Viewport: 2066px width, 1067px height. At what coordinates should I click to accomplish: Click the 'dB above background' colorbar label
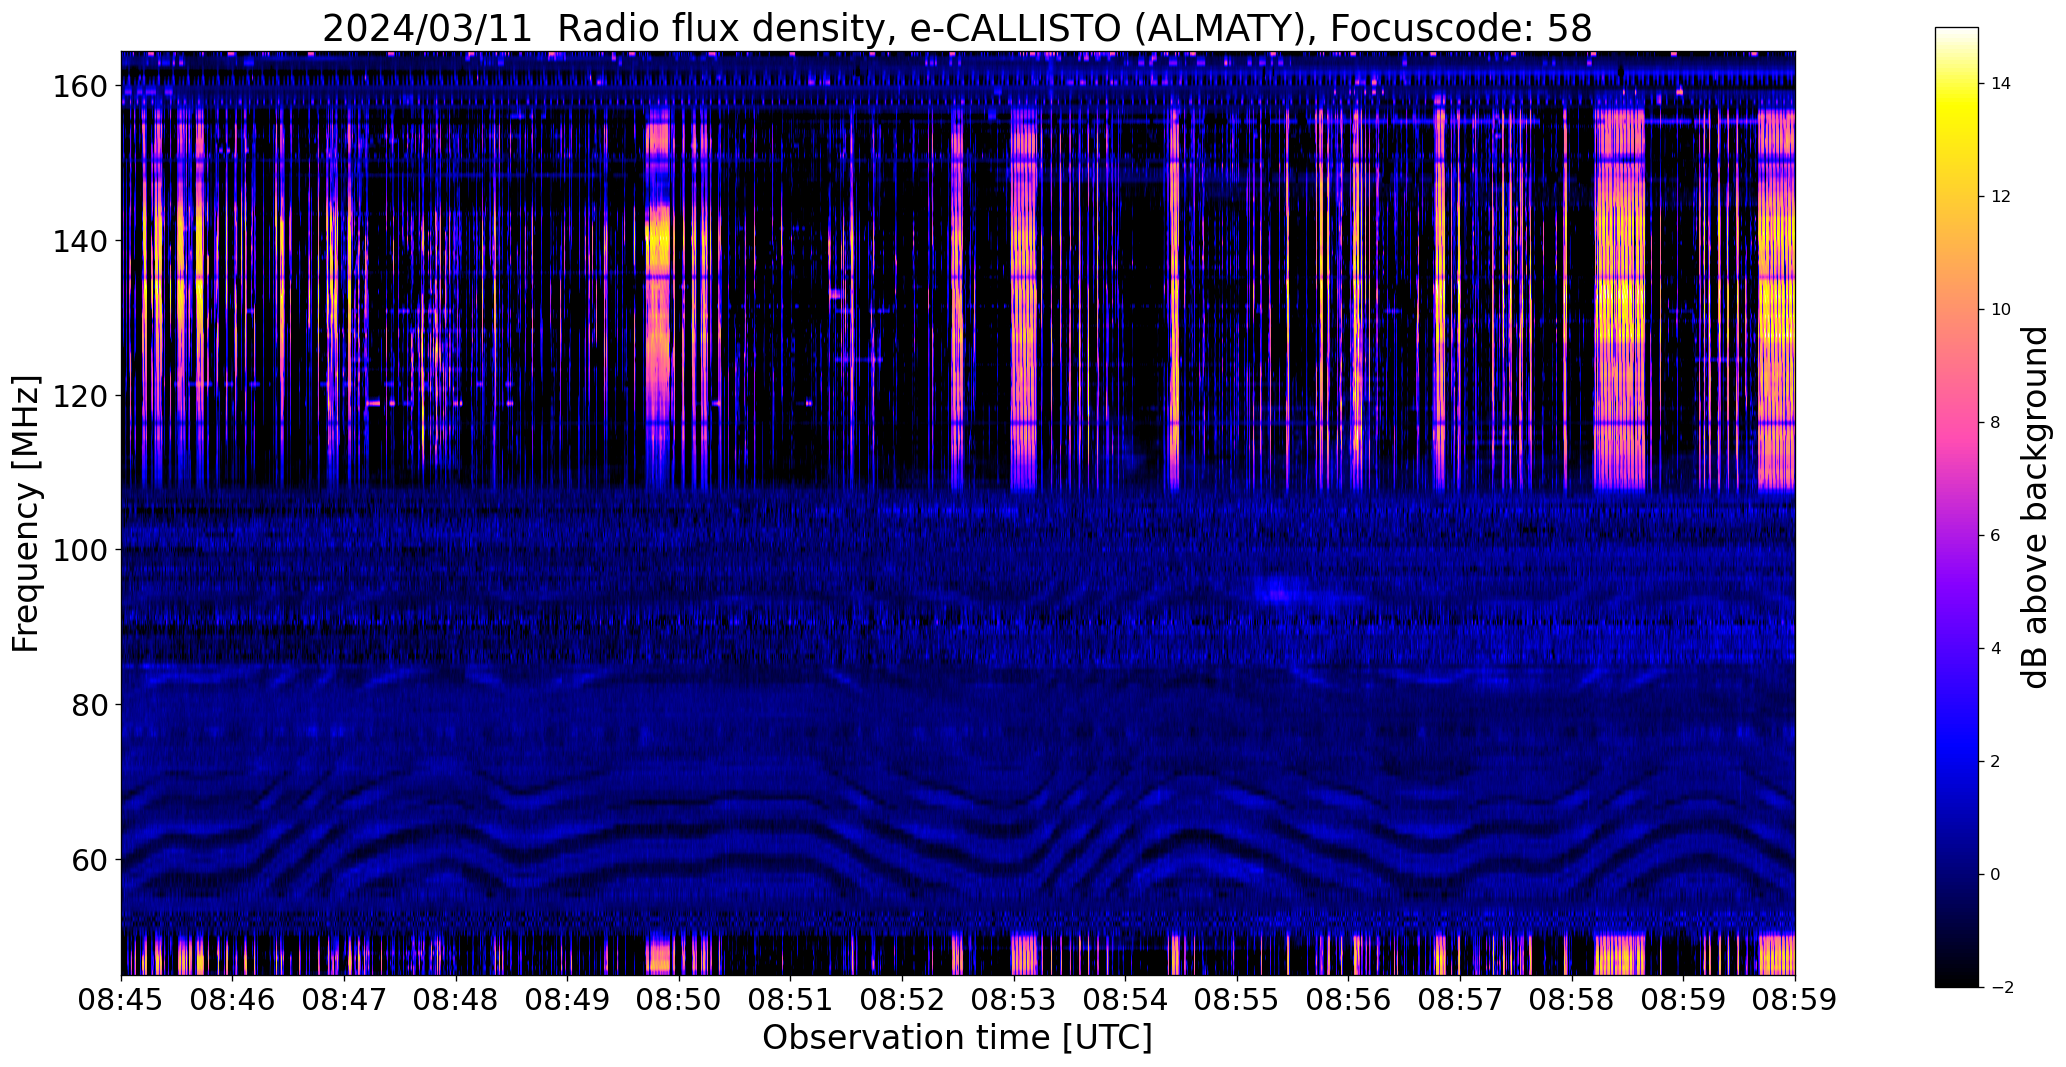pos(2035,507)
